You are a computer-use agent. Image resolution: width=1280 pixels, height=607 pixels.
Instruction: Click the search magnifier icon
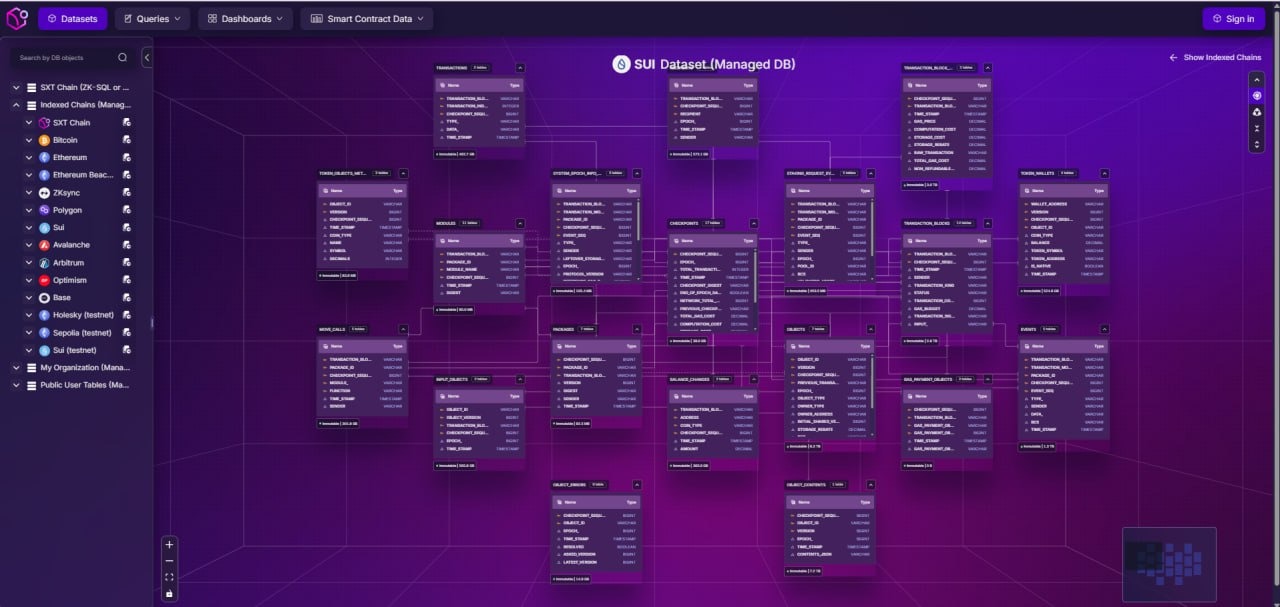tap(122, 57)
